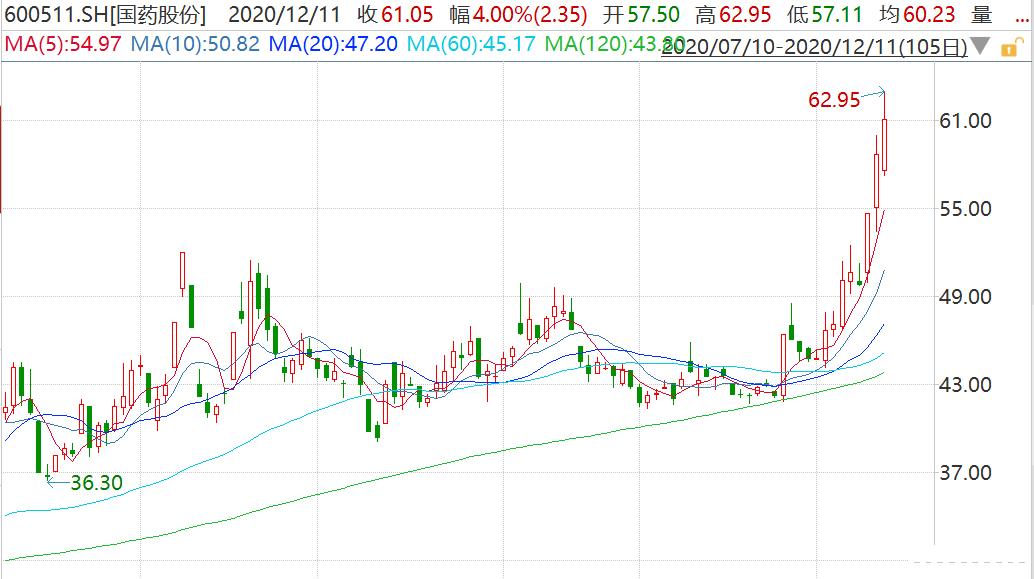Click the red ellipsis overflow at header end
The height and width of the screenshot is (579, 1034).
point(1022,20)
